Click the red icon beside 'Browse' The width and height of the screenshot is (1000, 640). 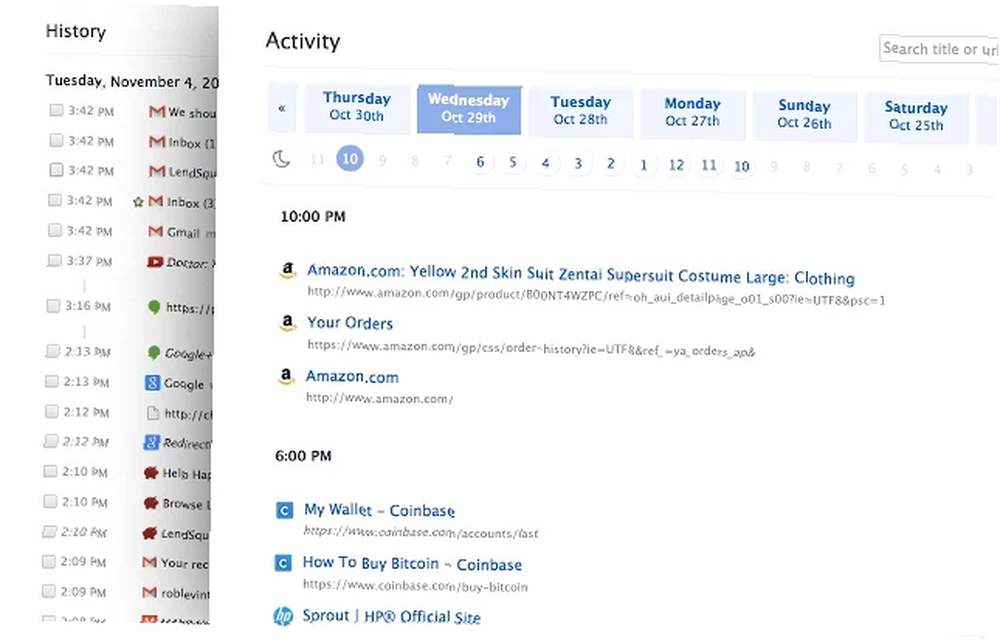151,503
